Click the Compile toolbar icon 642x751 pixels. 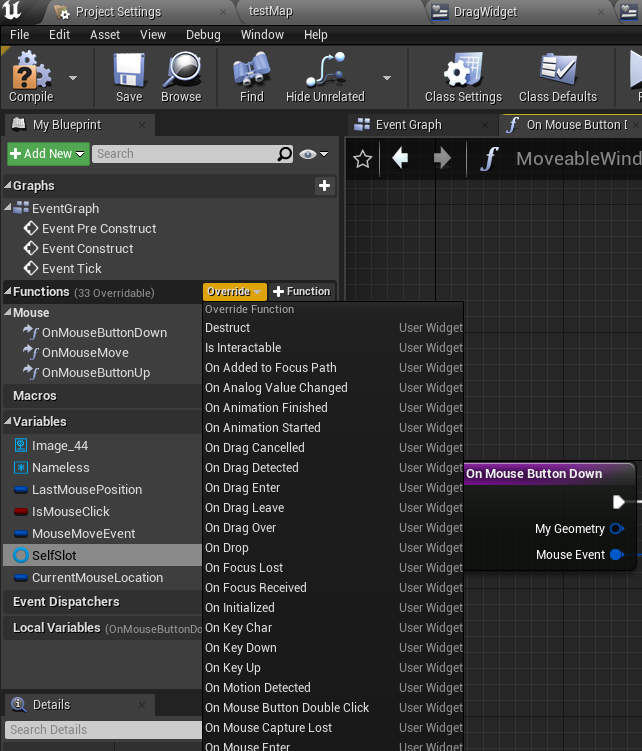click(31, 78)
